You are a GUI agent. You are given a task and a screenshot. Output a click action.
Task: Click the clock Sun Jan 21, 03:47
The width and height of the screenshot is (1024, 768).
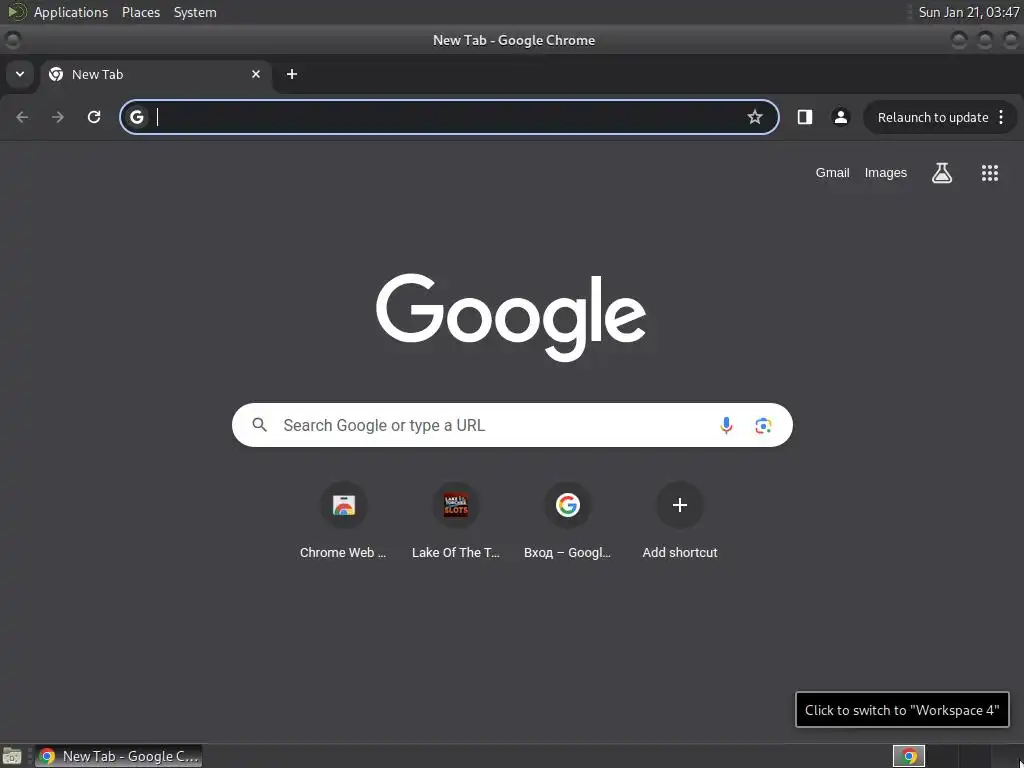(968, 12)
